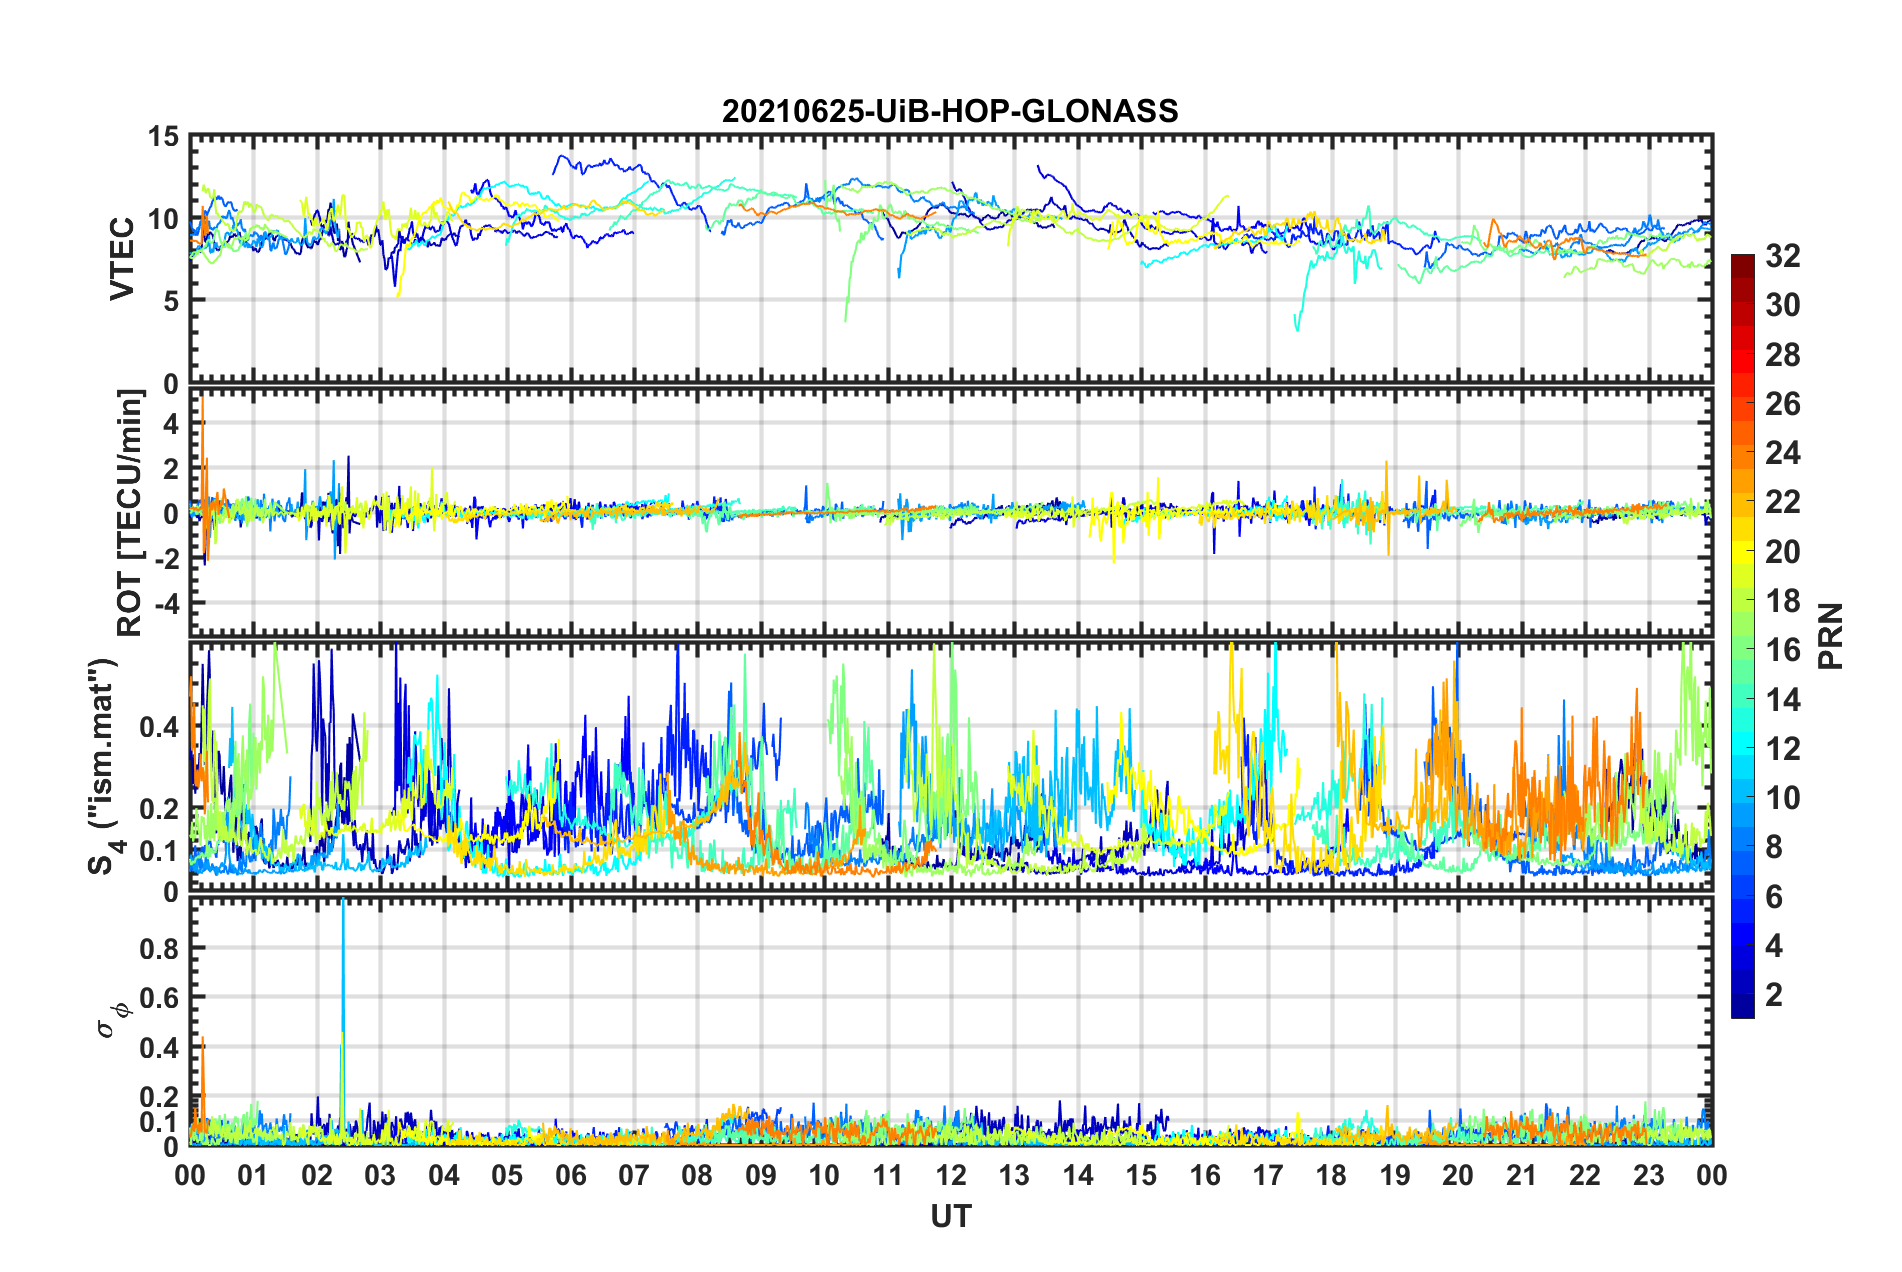Click colorbar tick value 30
The image size is (1902, 1272).
pos(1783,305)
